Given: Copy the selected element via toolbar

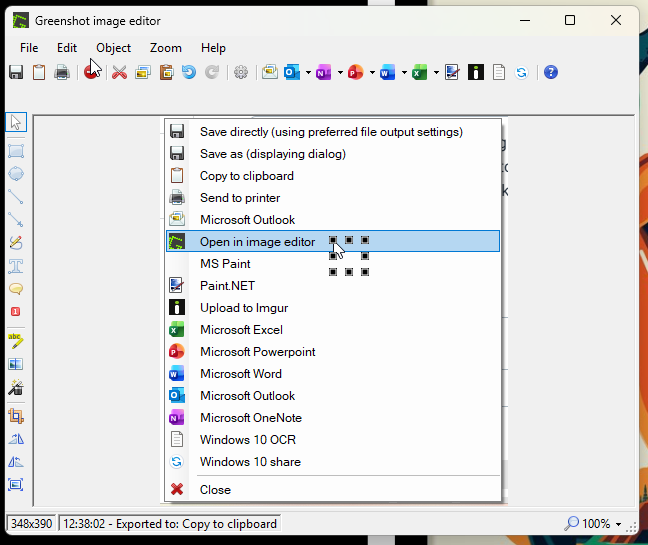Looking at the screenshot, I should coord(143,72).
